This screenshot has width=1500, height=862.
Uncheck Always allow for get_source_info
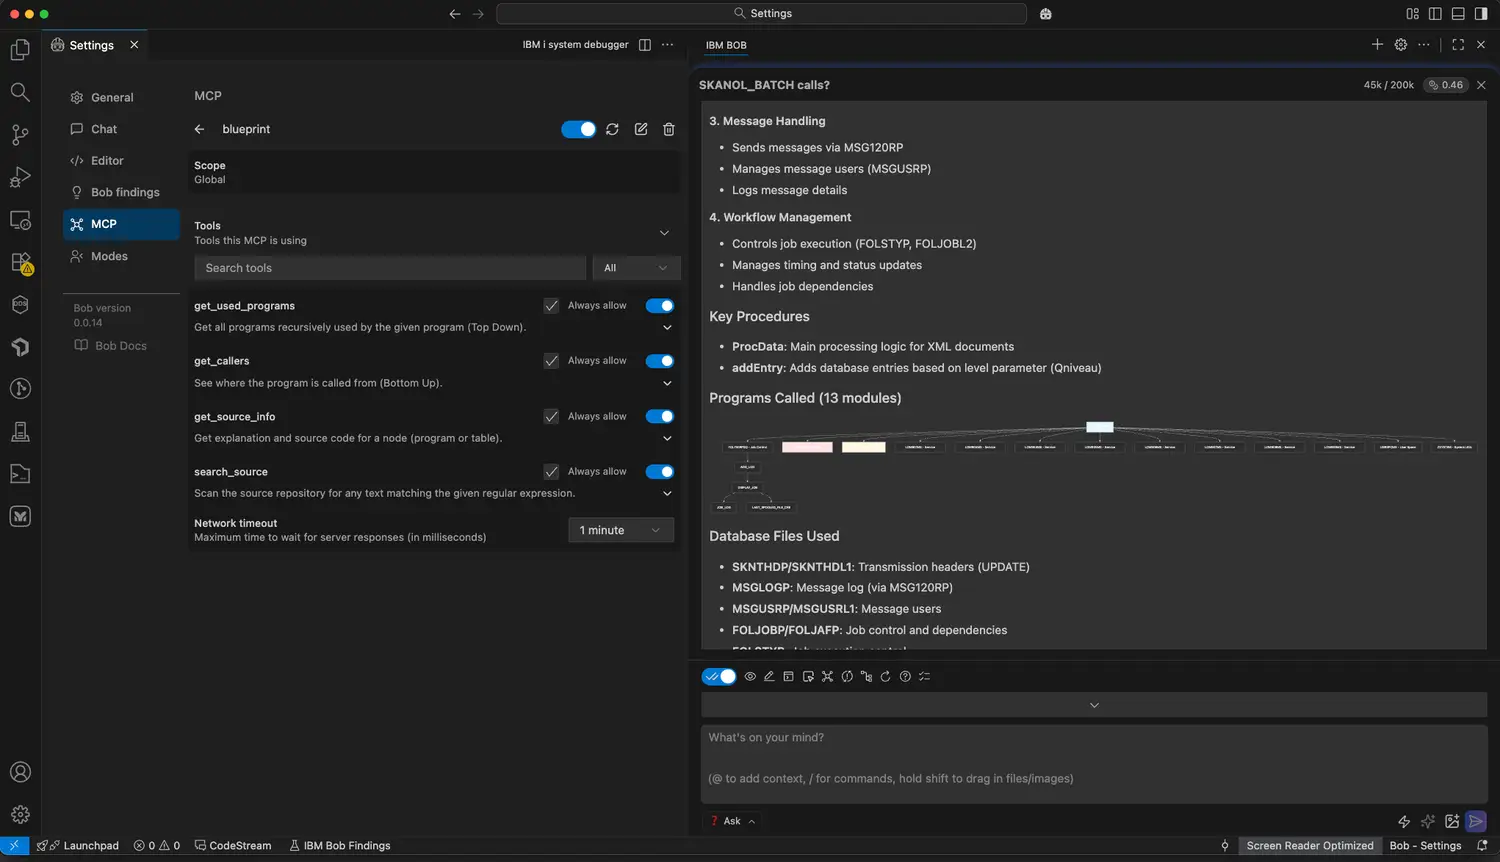click(551, 416)
